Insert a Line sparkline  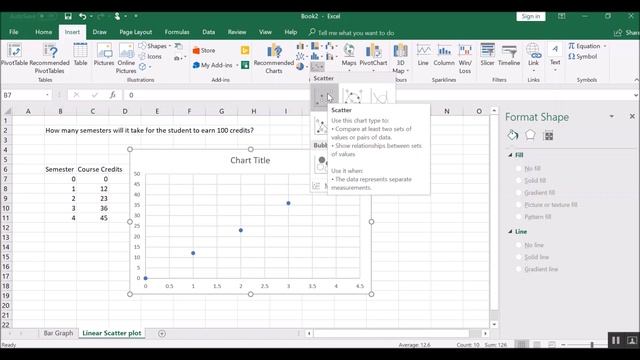[x=423, y=55]
